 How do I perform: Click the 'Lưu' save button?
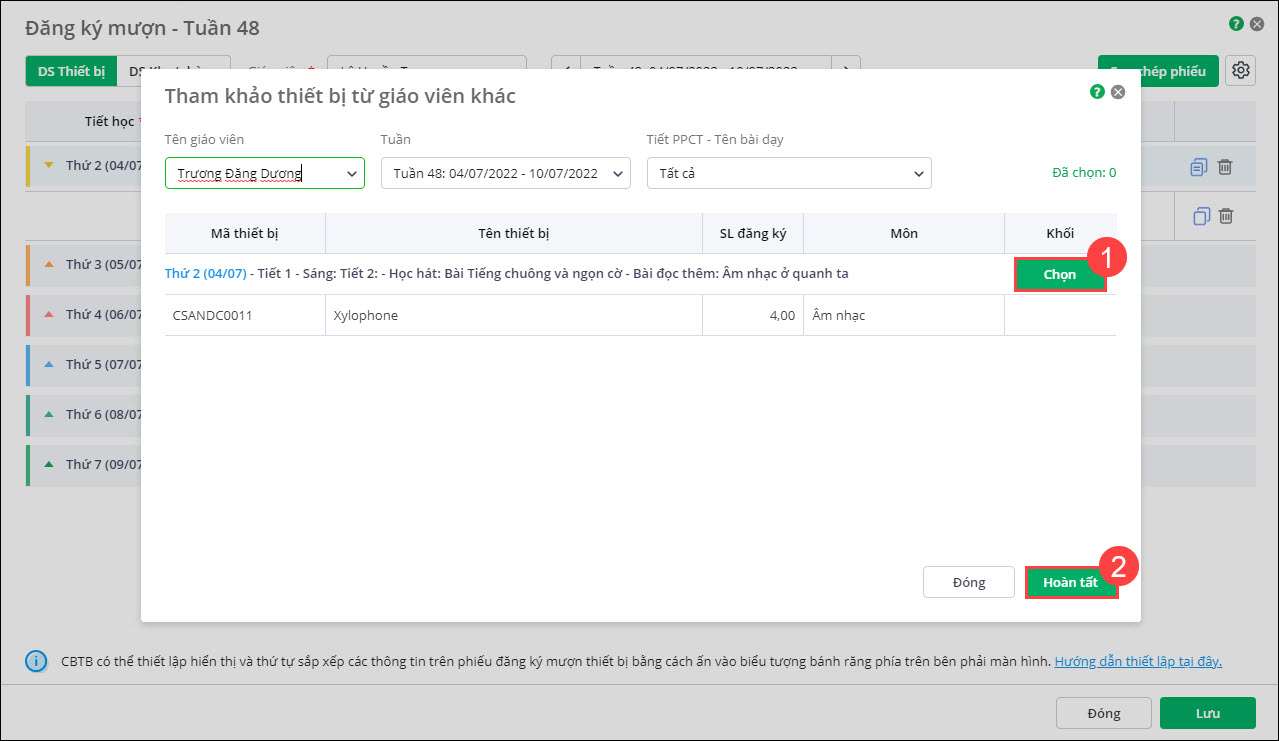(1208, 713)
